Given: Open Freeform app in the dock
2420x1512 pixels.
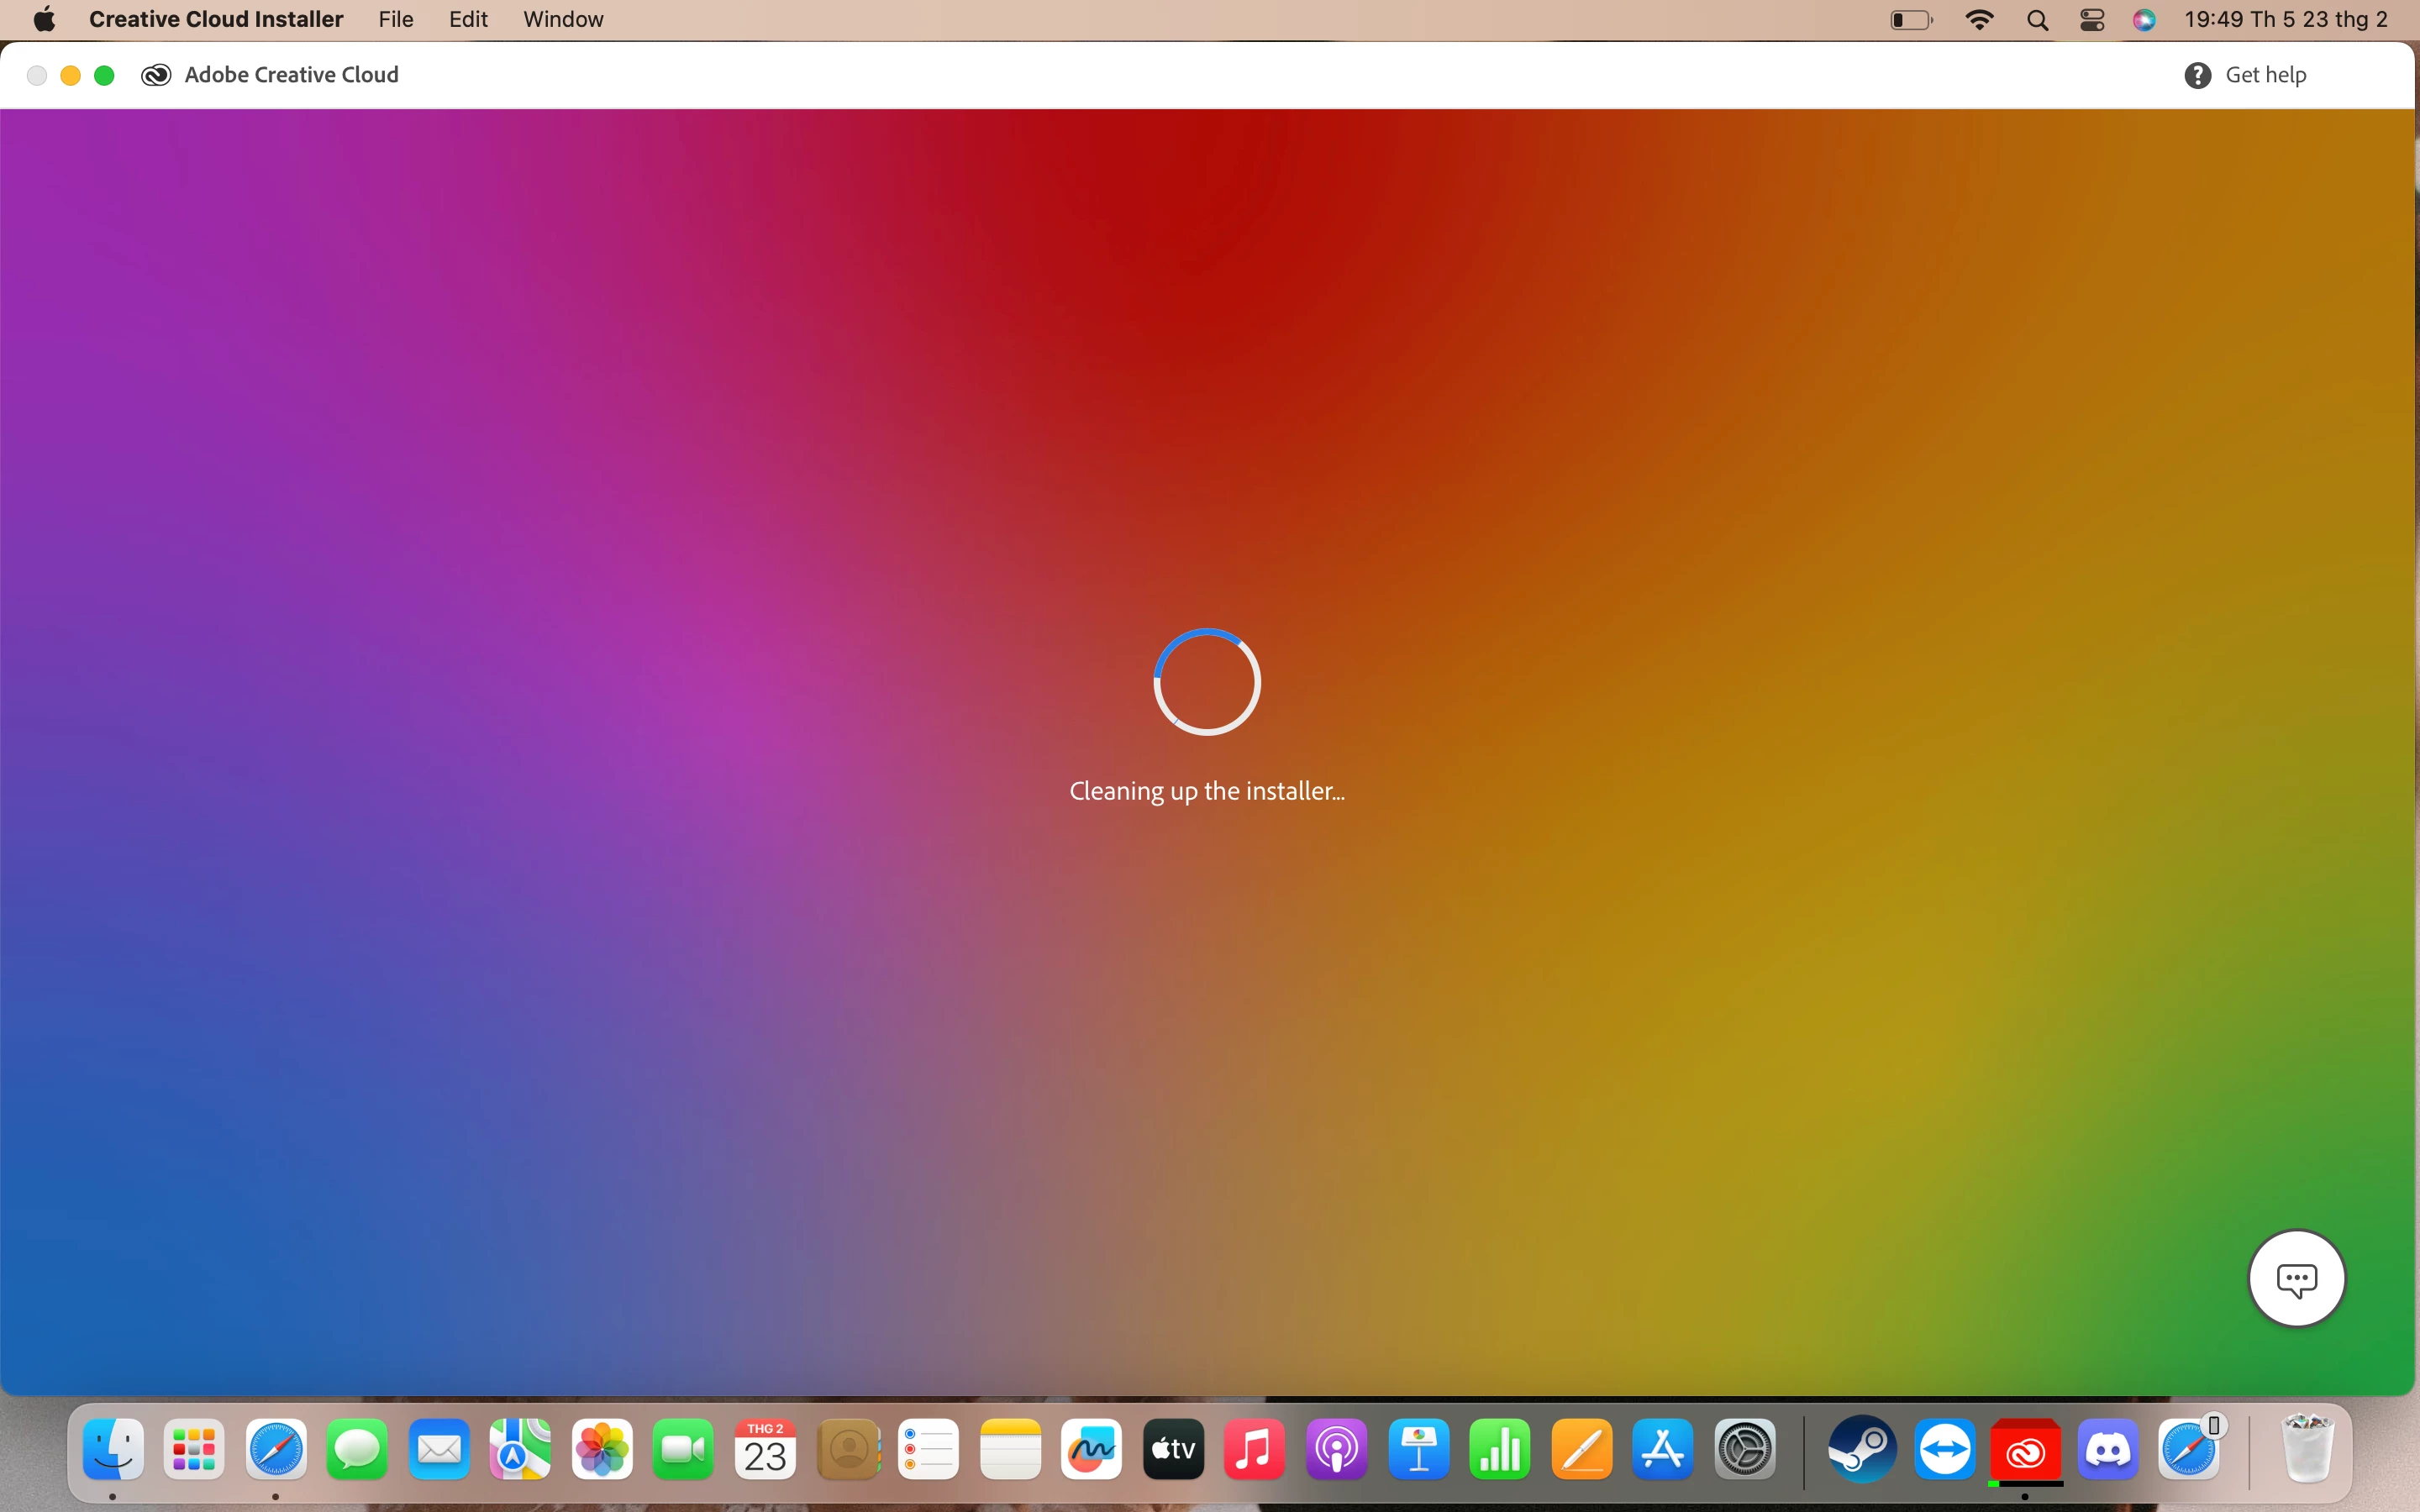Looking at the screenshot, I should (x=1091, y=1450).
